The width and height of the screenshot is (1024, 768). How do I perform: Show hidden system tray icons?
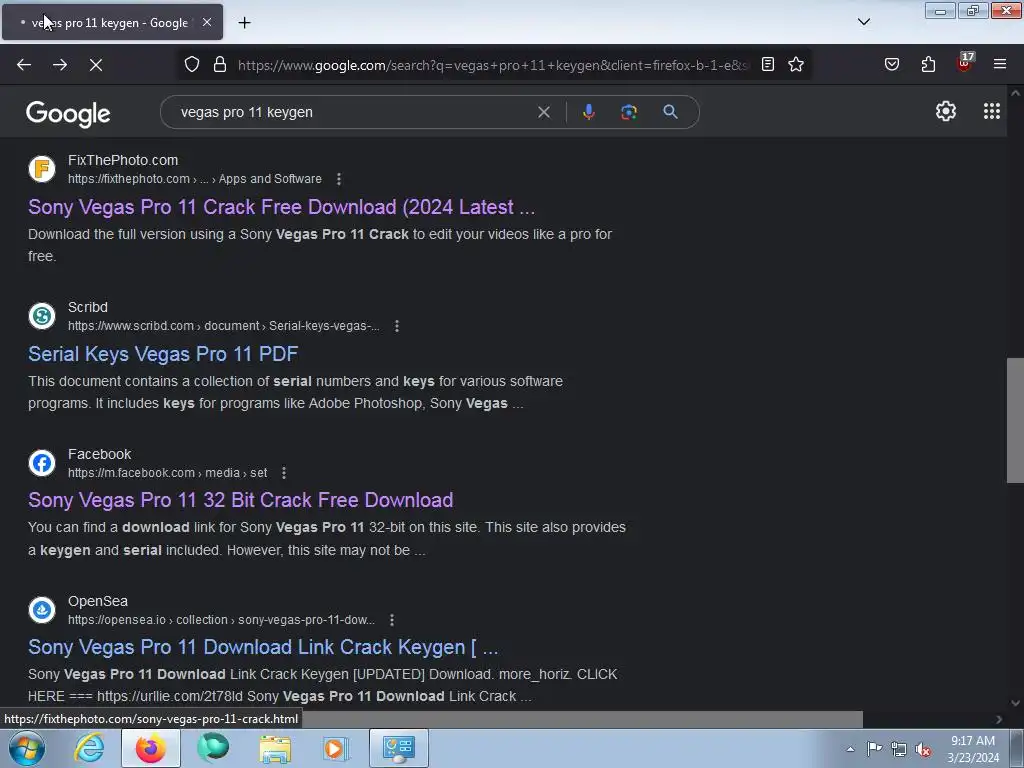coord(850,749)
